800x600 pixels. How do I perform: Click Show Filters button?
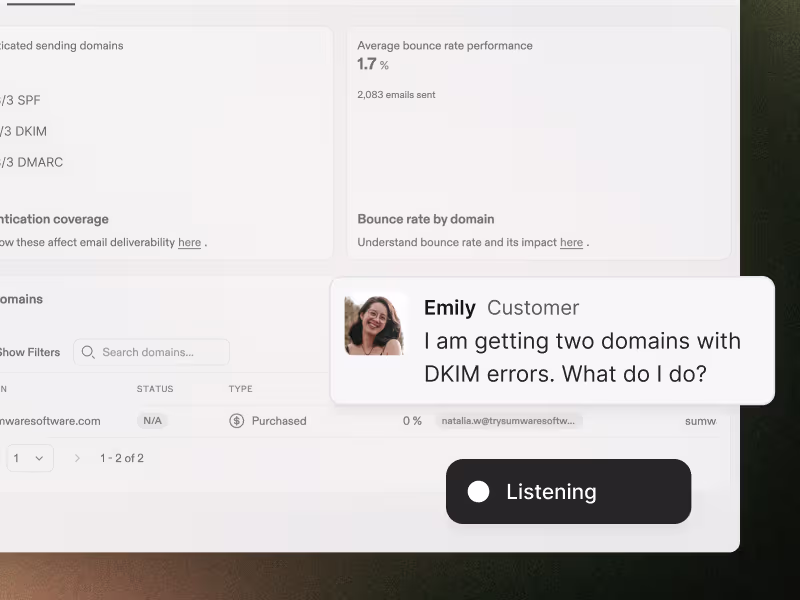[x=29, y=352]
